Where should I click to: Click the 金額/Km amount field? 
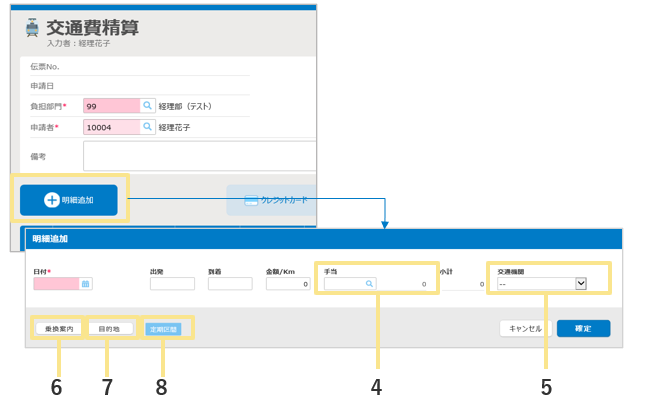pos(286,284)
